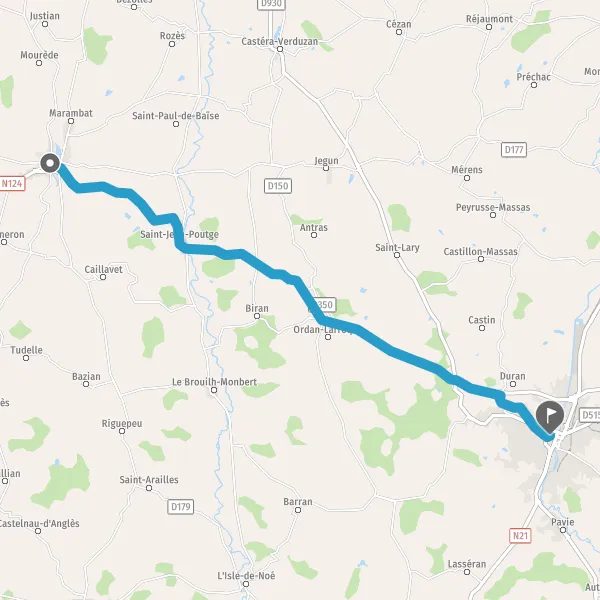Select the N124 road shield
The width and height of the screenshot is (600, 600).
coord(12,184)
